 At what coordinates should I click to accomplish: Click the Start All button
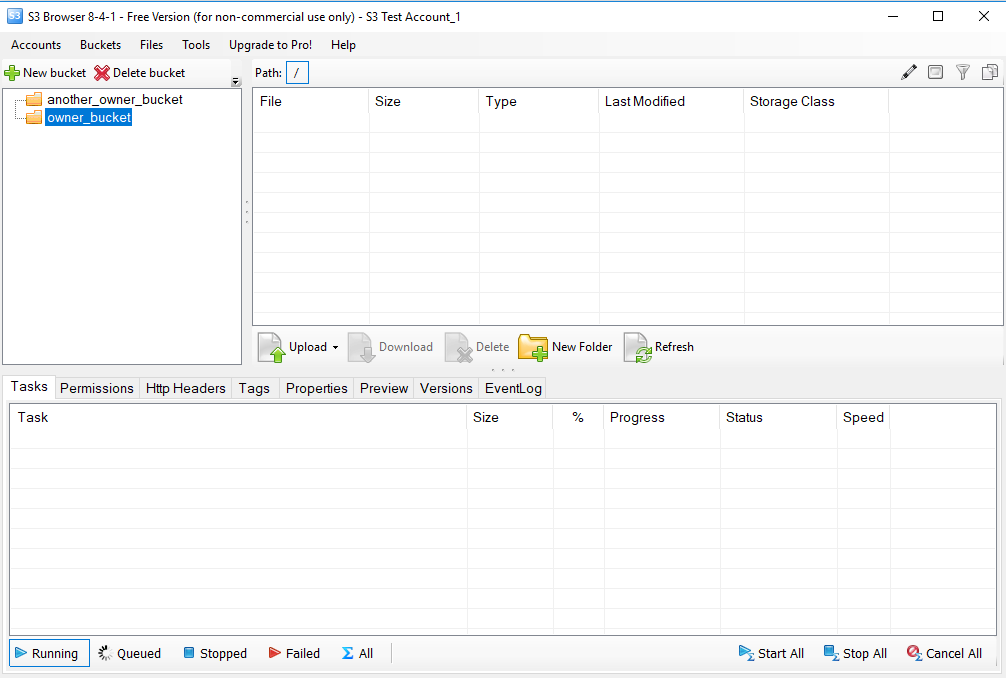[771, 653]
